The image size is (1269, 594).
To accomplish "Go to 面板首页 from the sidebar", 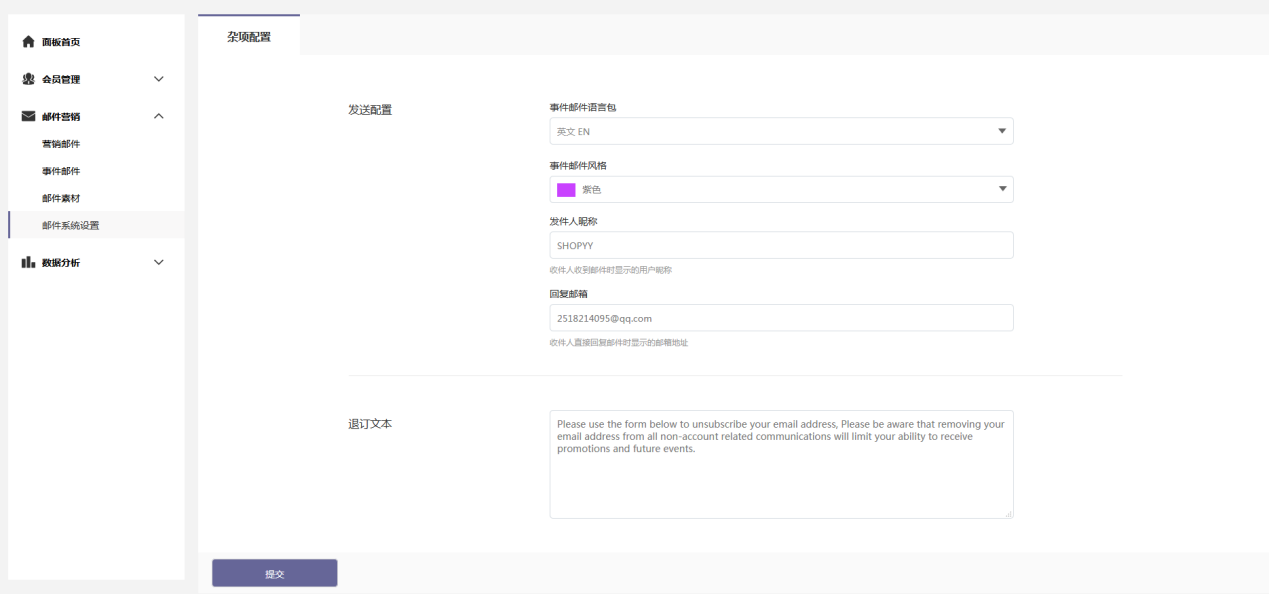I will point(60,41).
